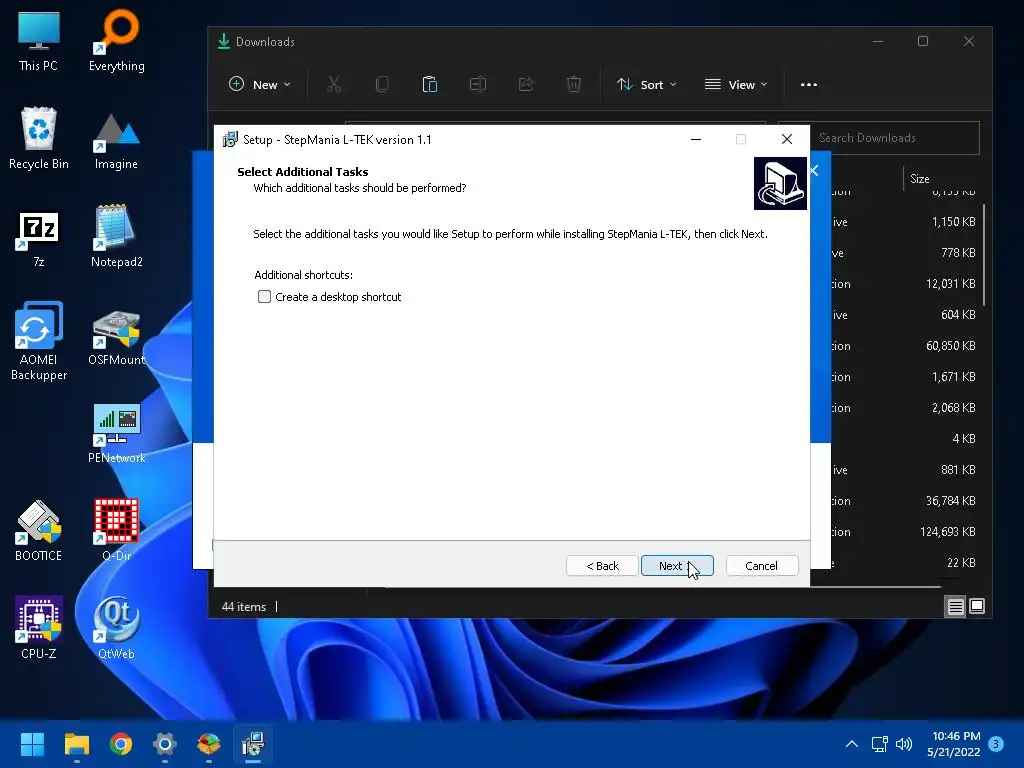1024x768 pixels.
Task: Open the clock showing 10:46 PM
Action: point(953,744)
